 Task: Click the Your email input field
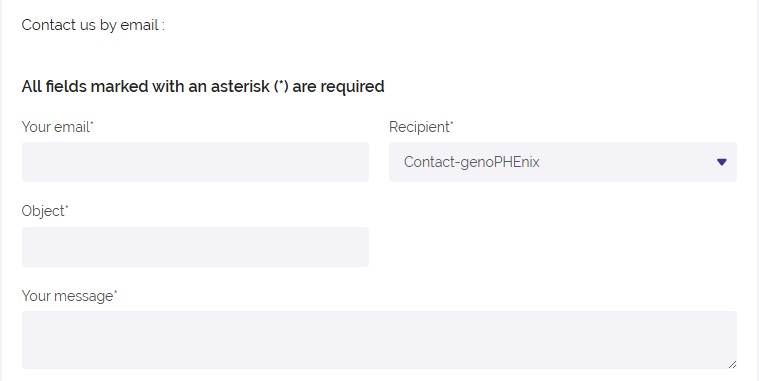pos(195,162)
